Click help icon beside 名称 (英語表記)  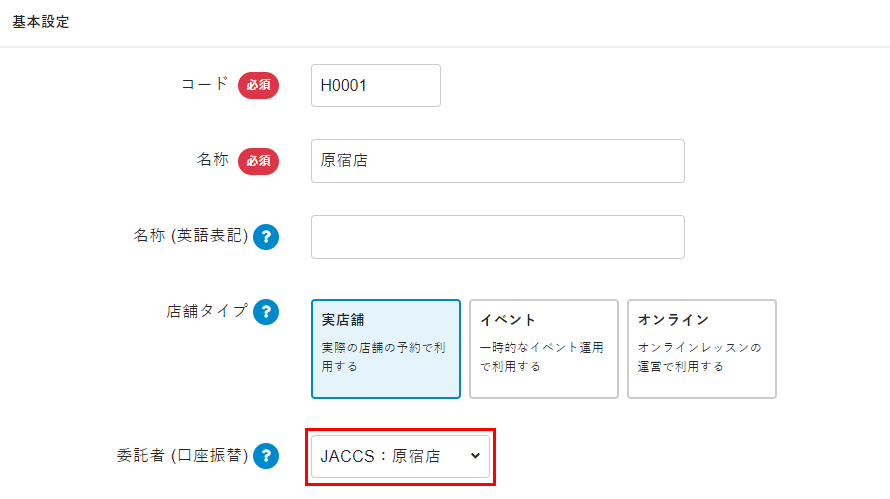click(x=266, y=237)
